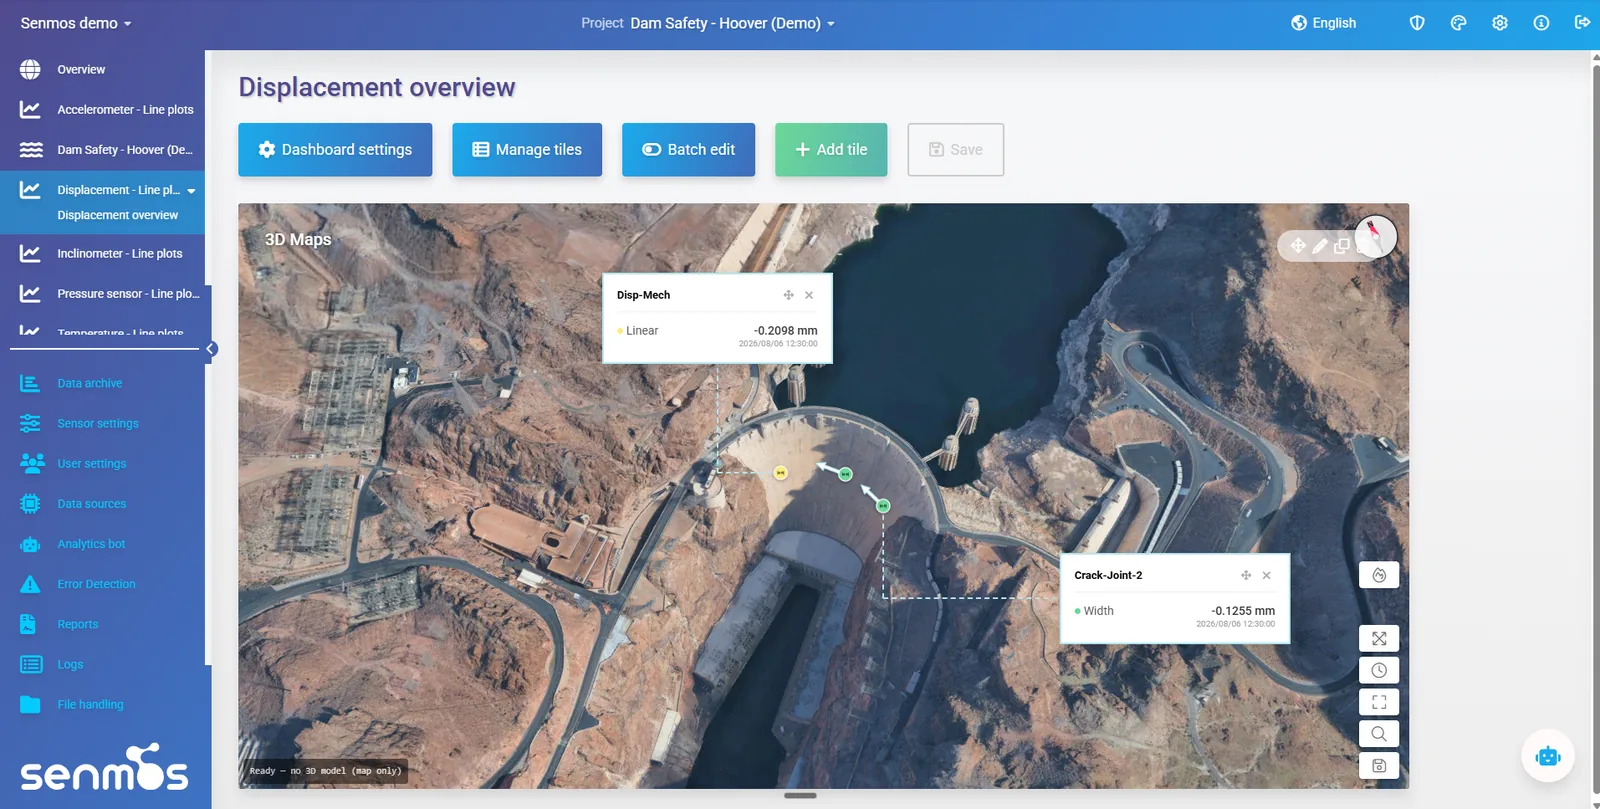The height and width of the screenshot is (809, 1600).
Task: Open the English language selector
Action: [1323, 23]
